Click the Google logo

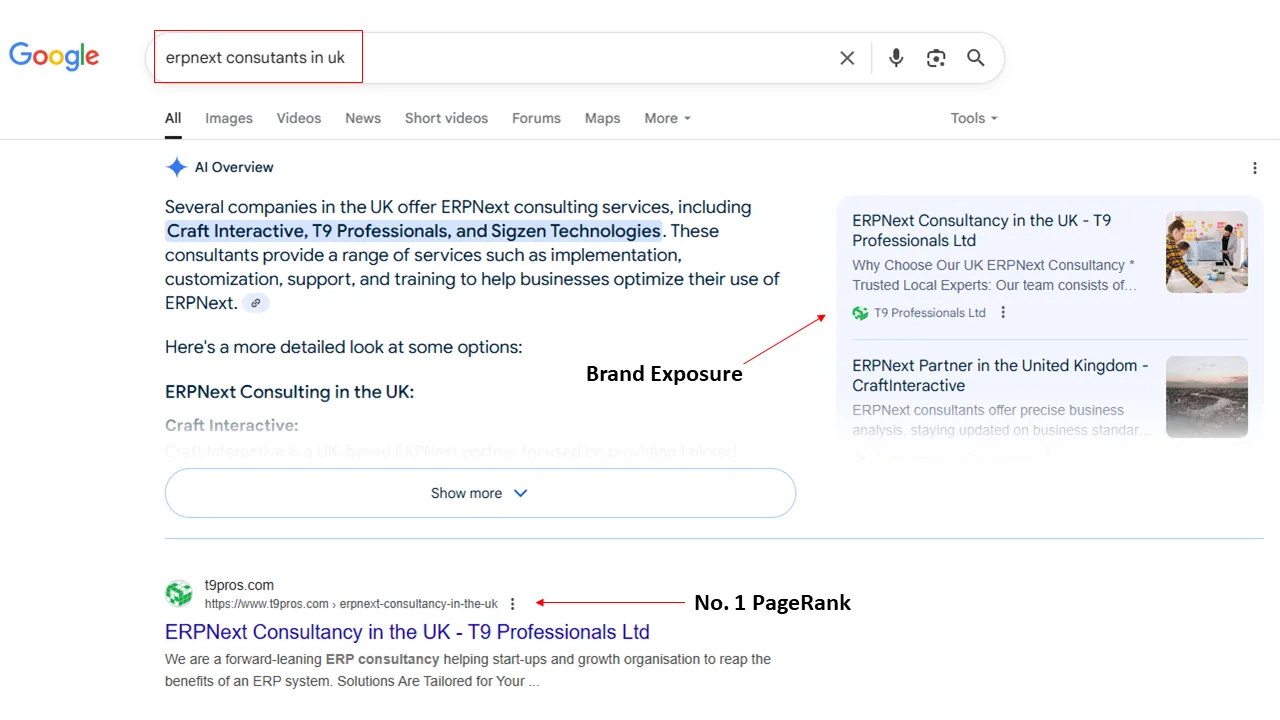click(54, 56)
